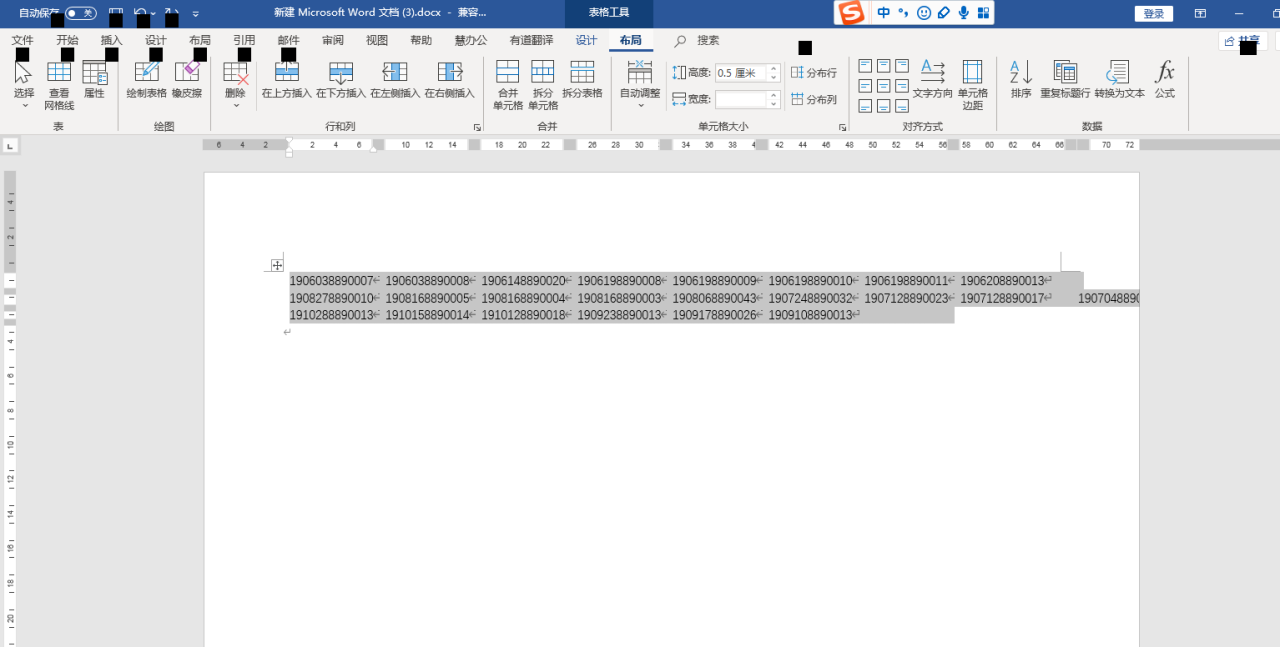
Task: Click the 高度 row height input field
Action: 741,73
